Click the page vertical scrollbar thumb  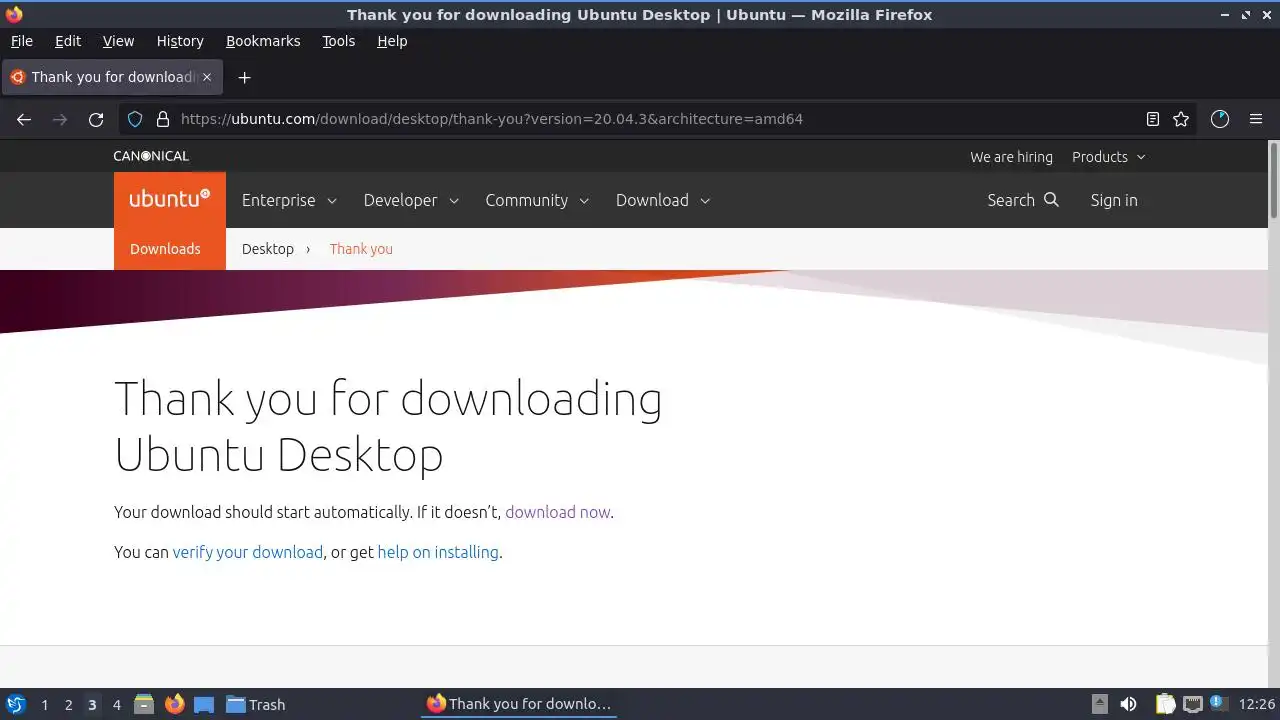pyautogui.click(x=1274, y=180)
